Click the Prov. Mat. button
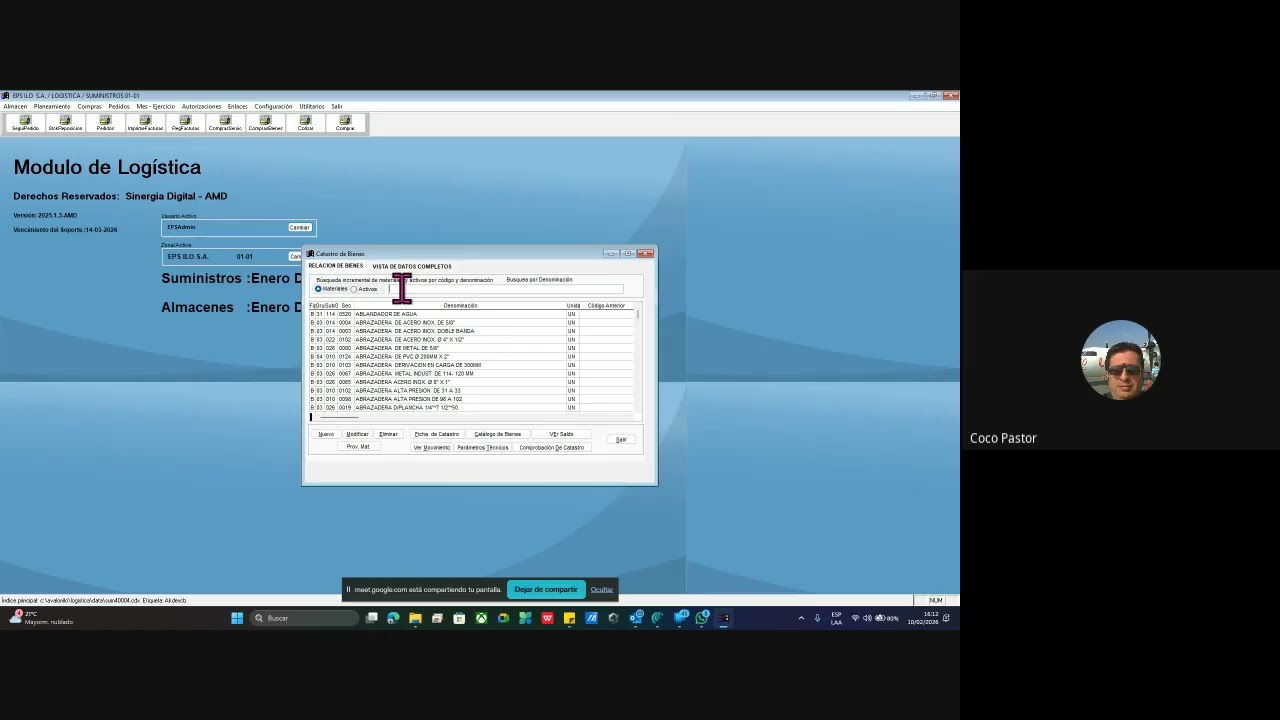This screenshot has width=1280, height=720. [x=358, y=447]
